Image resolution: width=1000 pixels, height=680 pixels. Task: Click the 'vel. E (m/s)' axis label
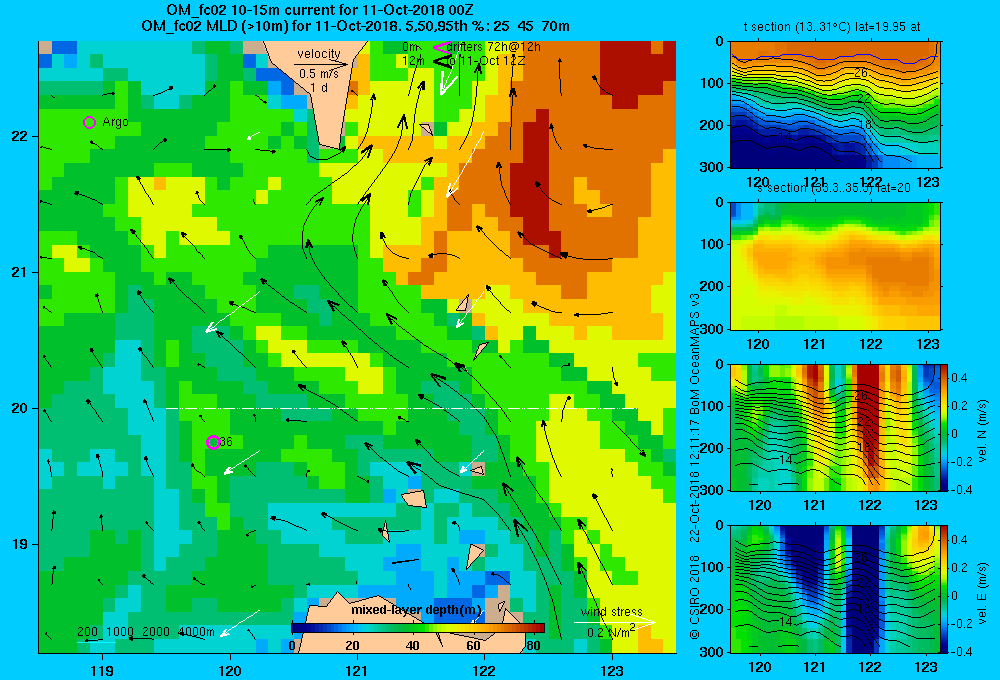[x=983, y=593]
